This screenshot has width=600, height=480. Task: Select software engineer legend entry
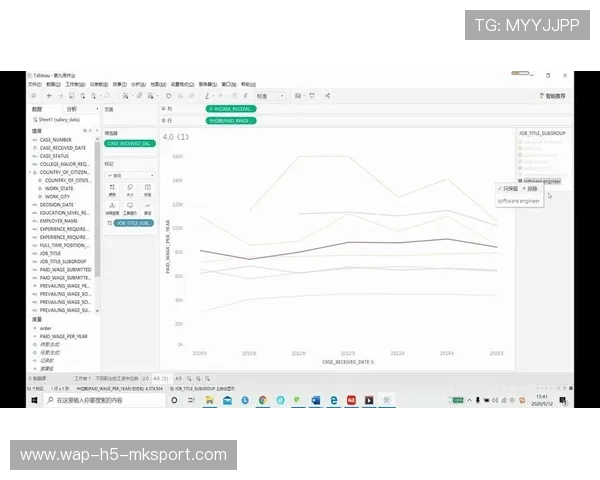541,180
